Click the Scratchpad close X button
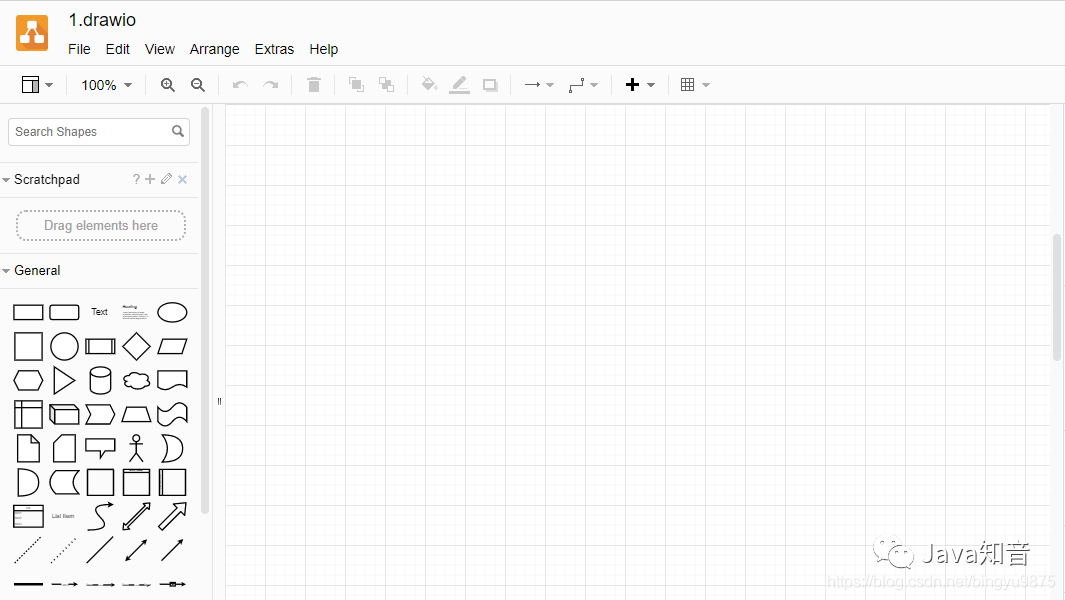Viewport: 1065px width, 600px height. click(x=182, y=180)
